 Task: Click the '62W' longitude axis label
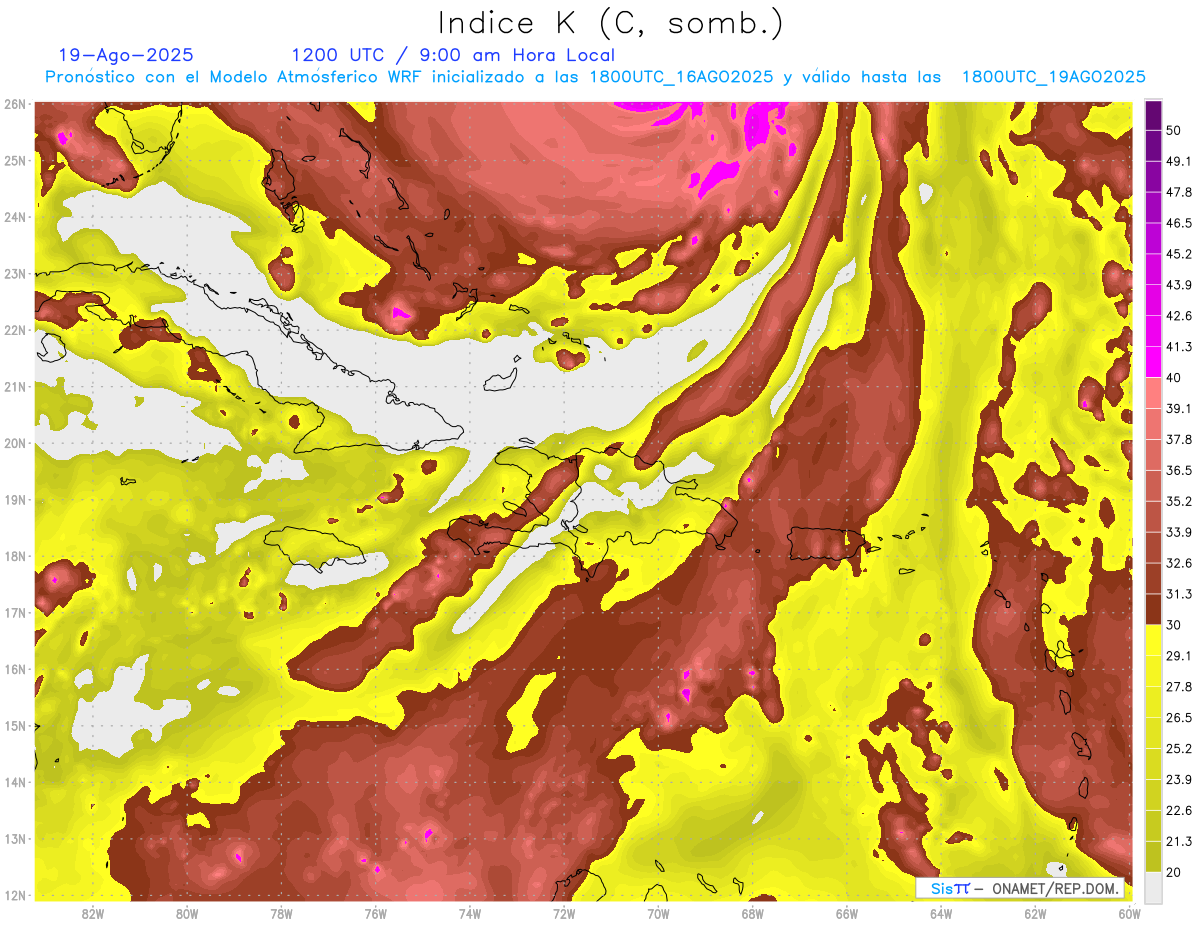pyautogui.click(x=1035, y=913)
